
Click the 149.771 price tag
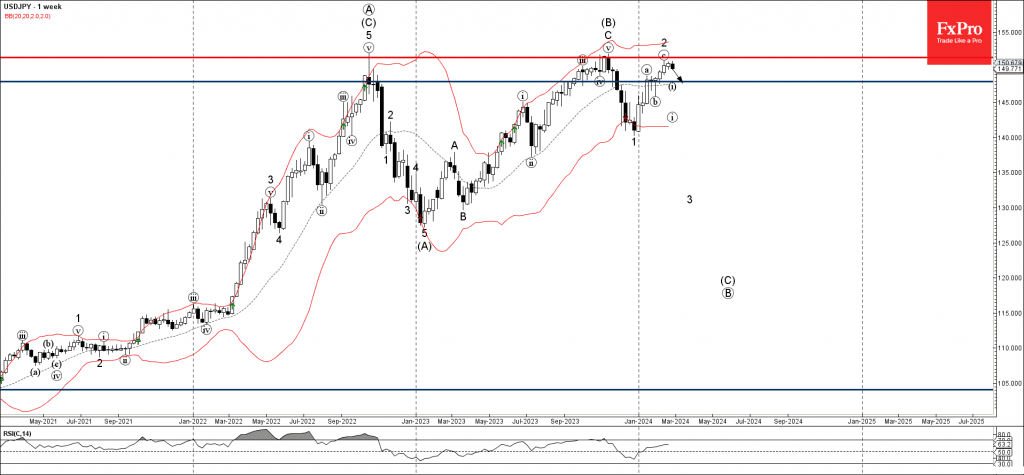point(1008,69)
